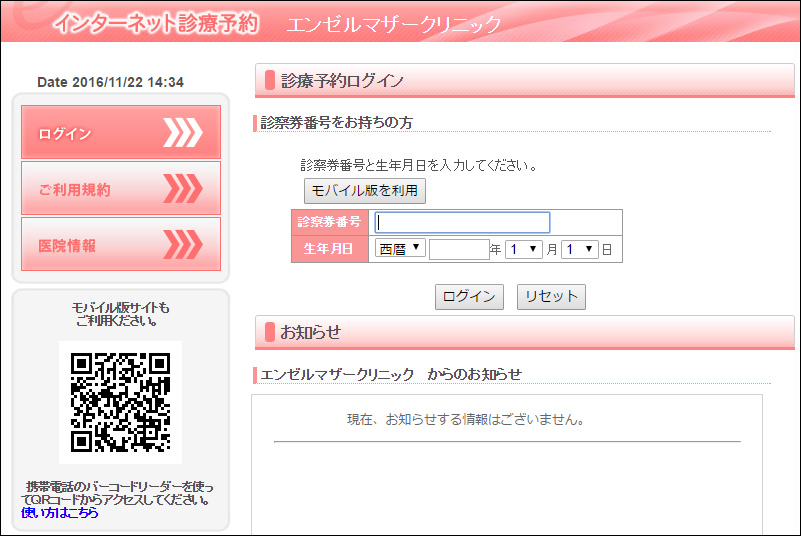The image size is (801, 536).
Task: Click the mobile site QR code image
Action: point(121,403)
